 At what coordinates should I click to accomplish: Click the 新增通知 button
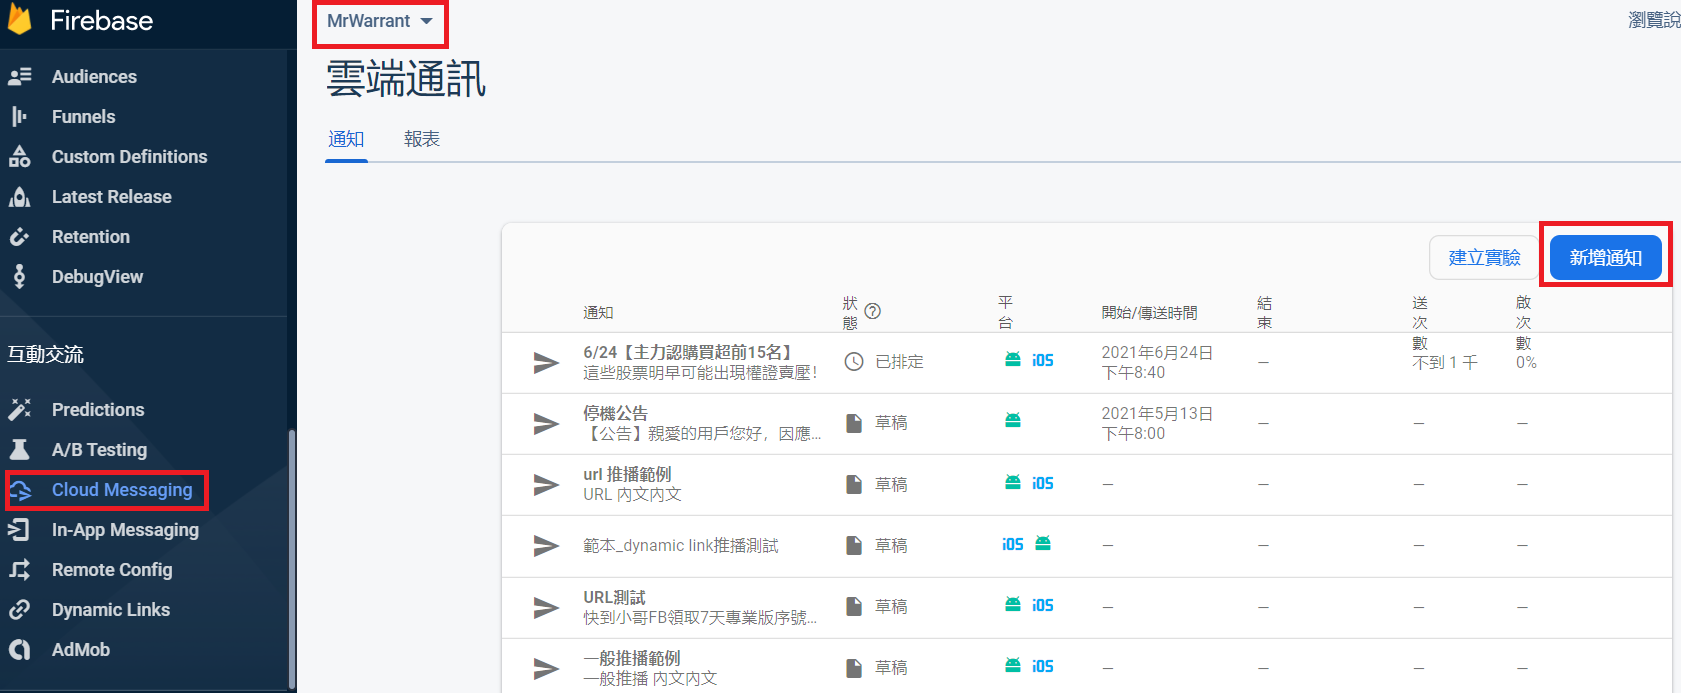pos(1605,258)
